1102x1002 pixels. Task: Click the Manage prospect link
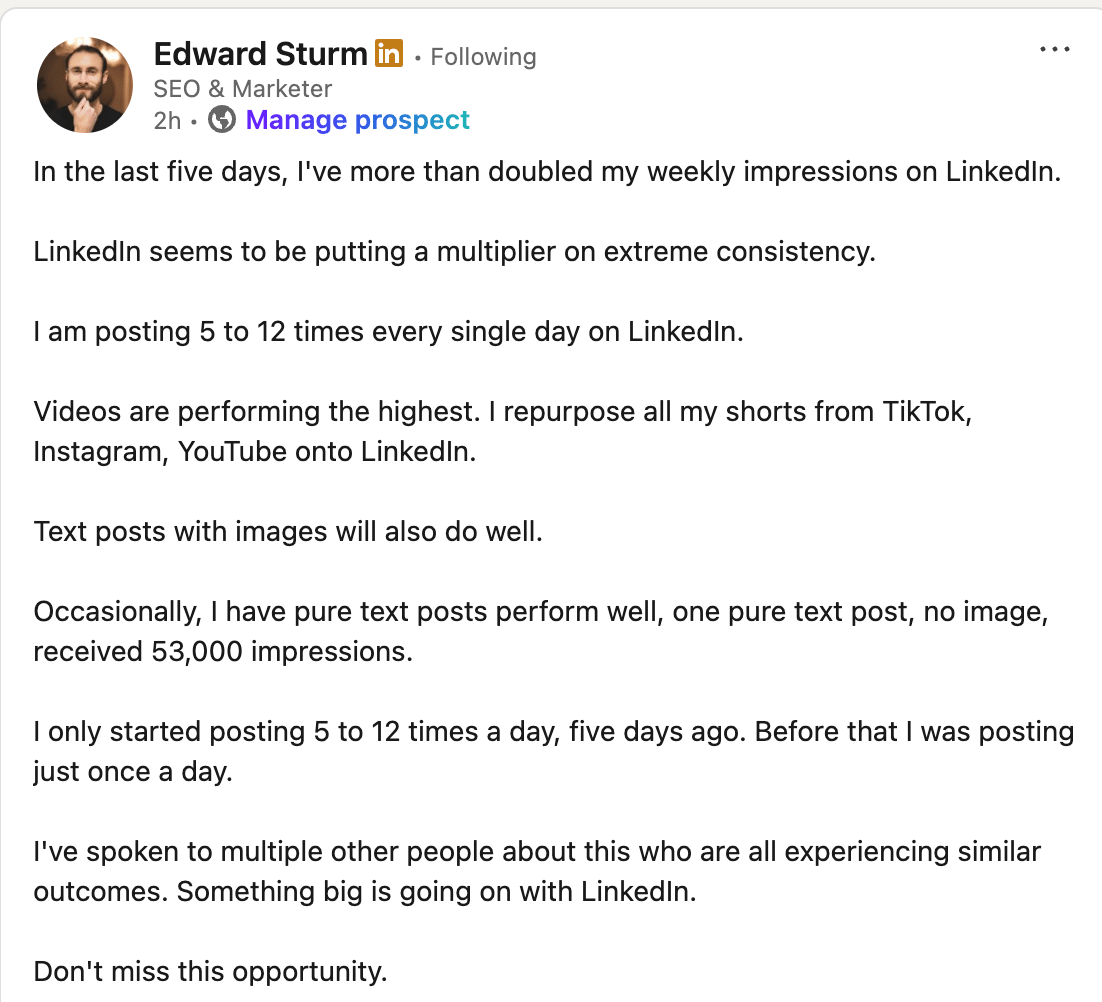coord(358,120)
